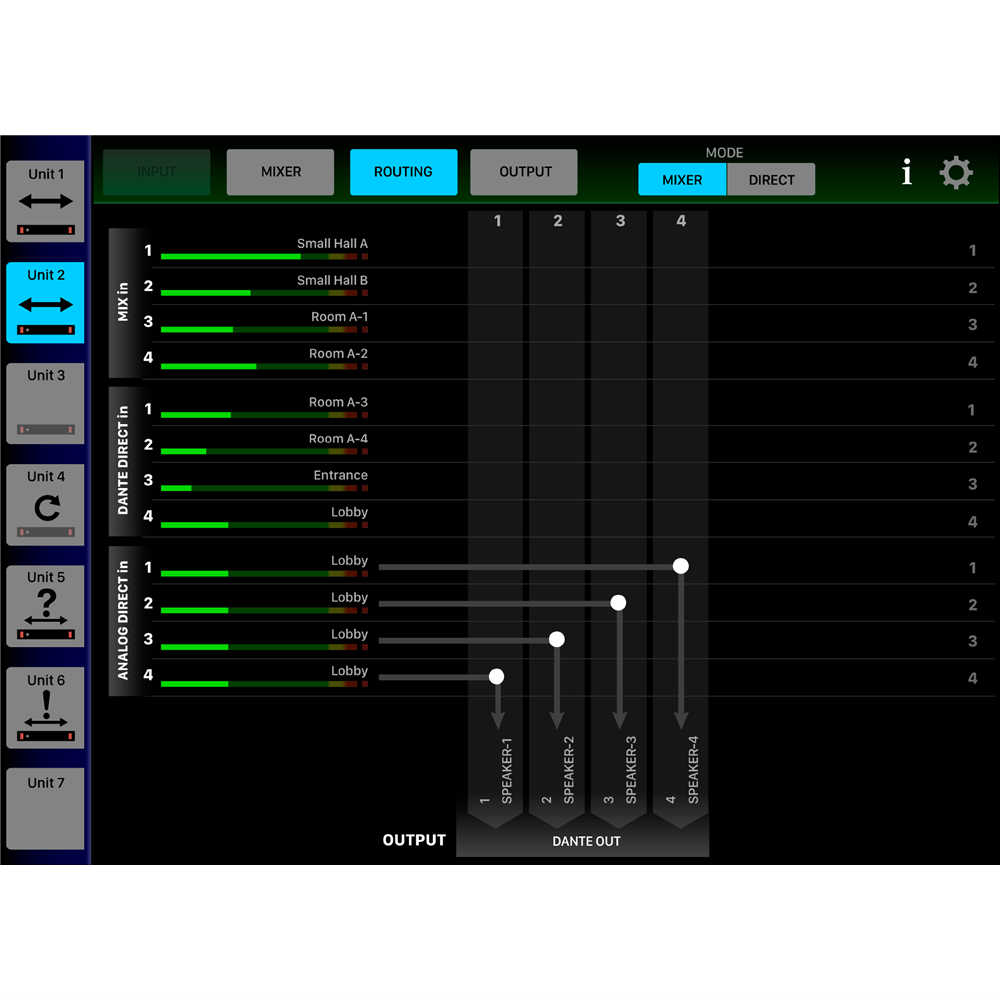Select Unit 5 with question mark icon
The width and height of the screenshot is (1000, 1000).
tap(46, 606)
